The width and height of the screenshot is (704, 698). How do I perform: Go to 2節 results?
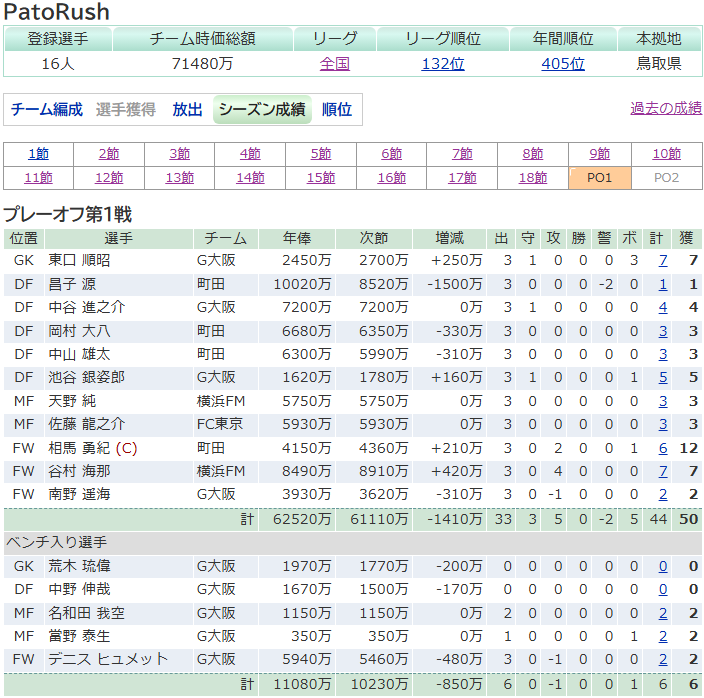109,154
